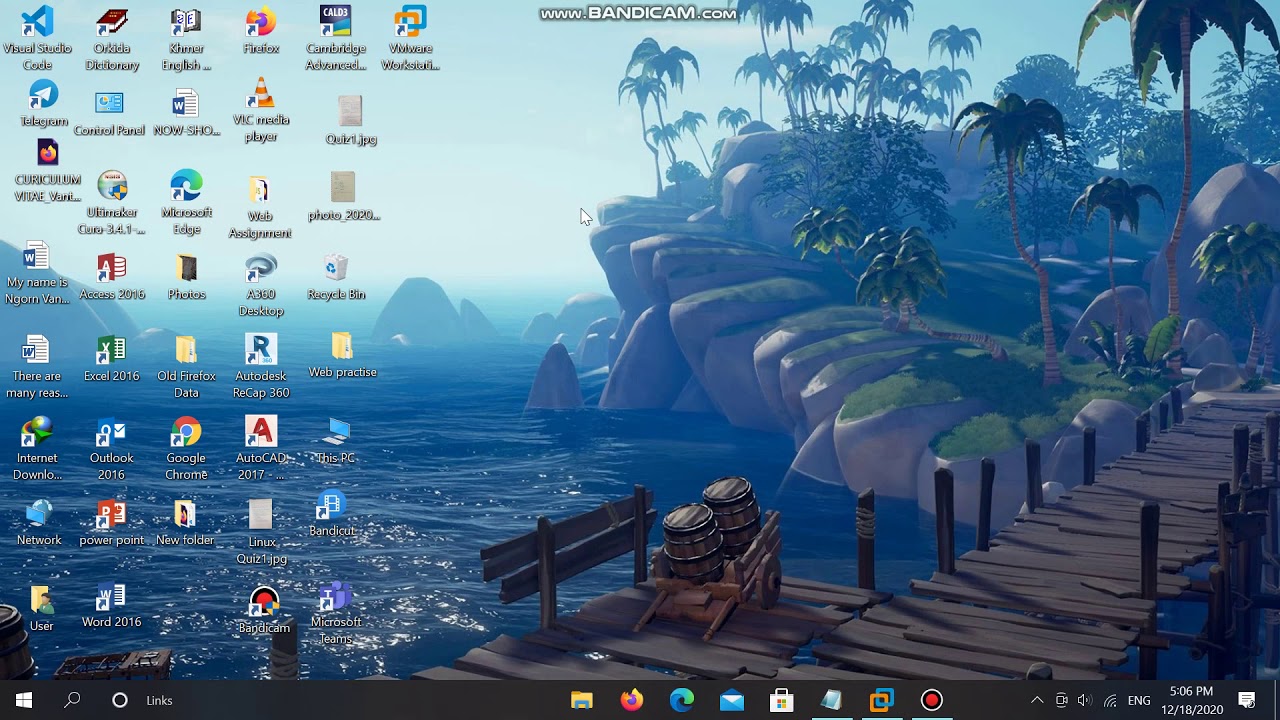Screen dimensions: 1280x720
Task: Open Control Panel desktop icon
Action: pos(109,112)
